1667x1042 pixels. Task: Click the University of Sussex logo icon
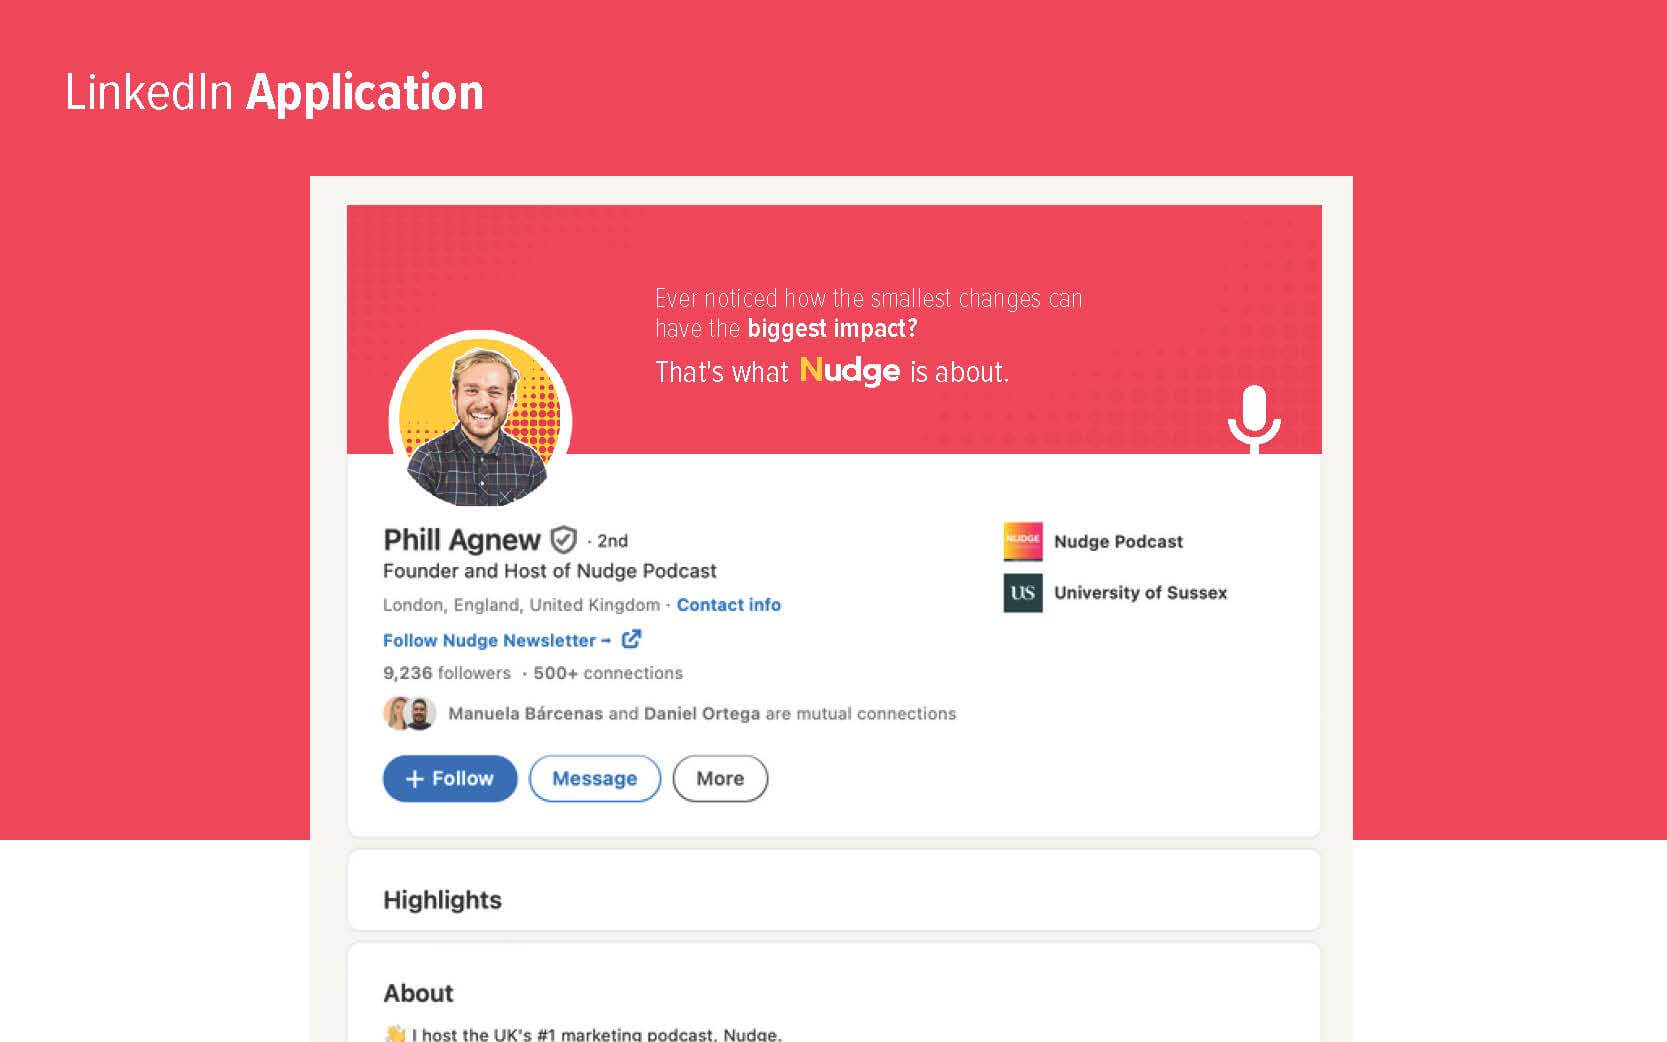pos(1022,592)
